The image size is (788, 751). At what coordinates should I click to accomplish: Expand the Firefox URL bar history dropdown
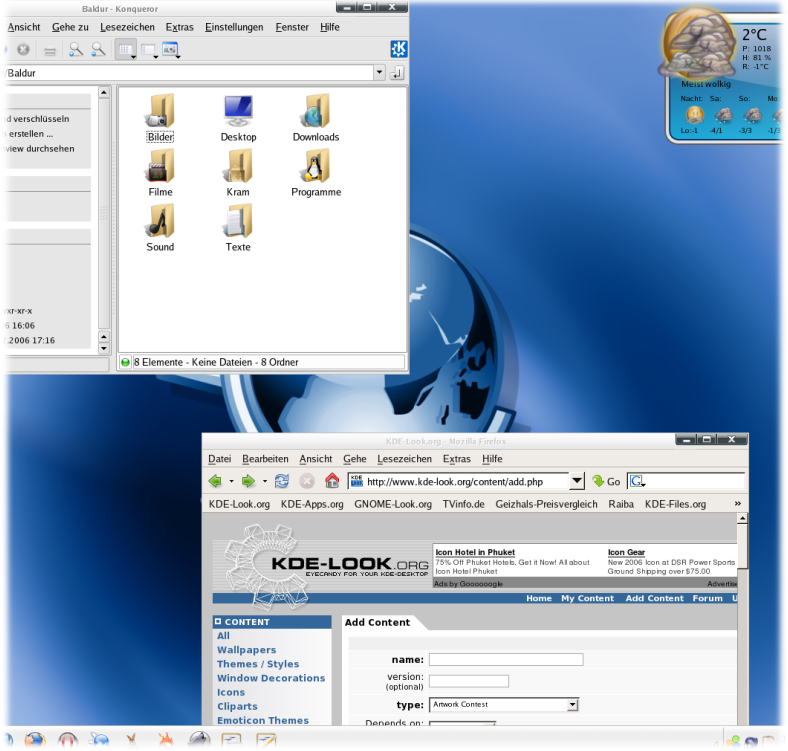[x=577, y=481]
